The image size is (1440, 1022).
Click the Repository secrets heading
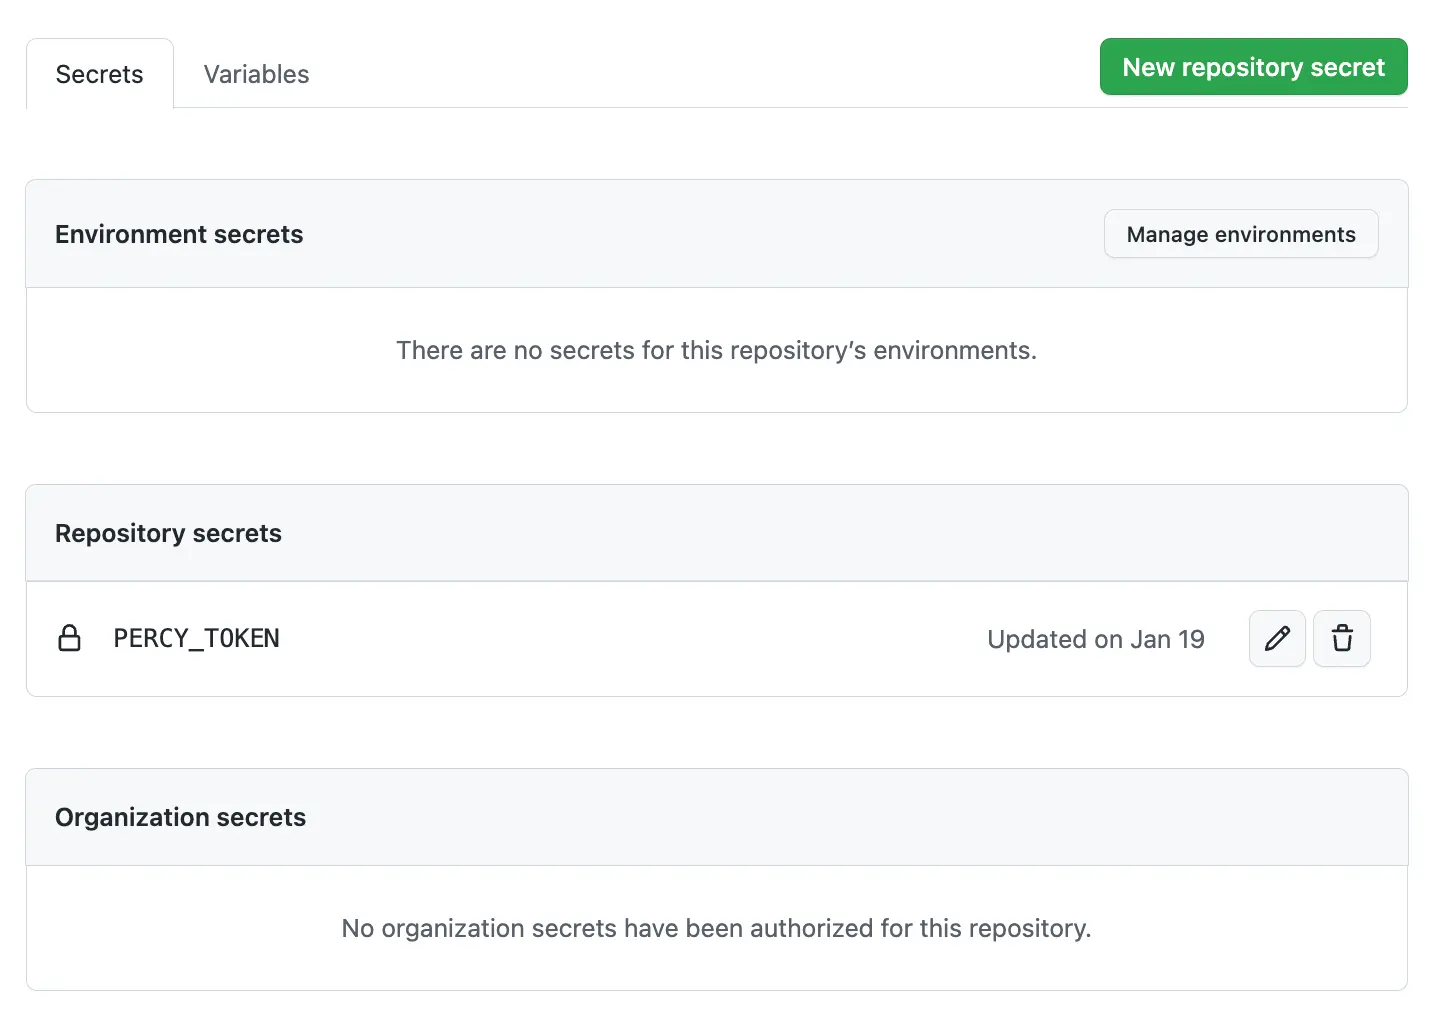pos(168,533)
